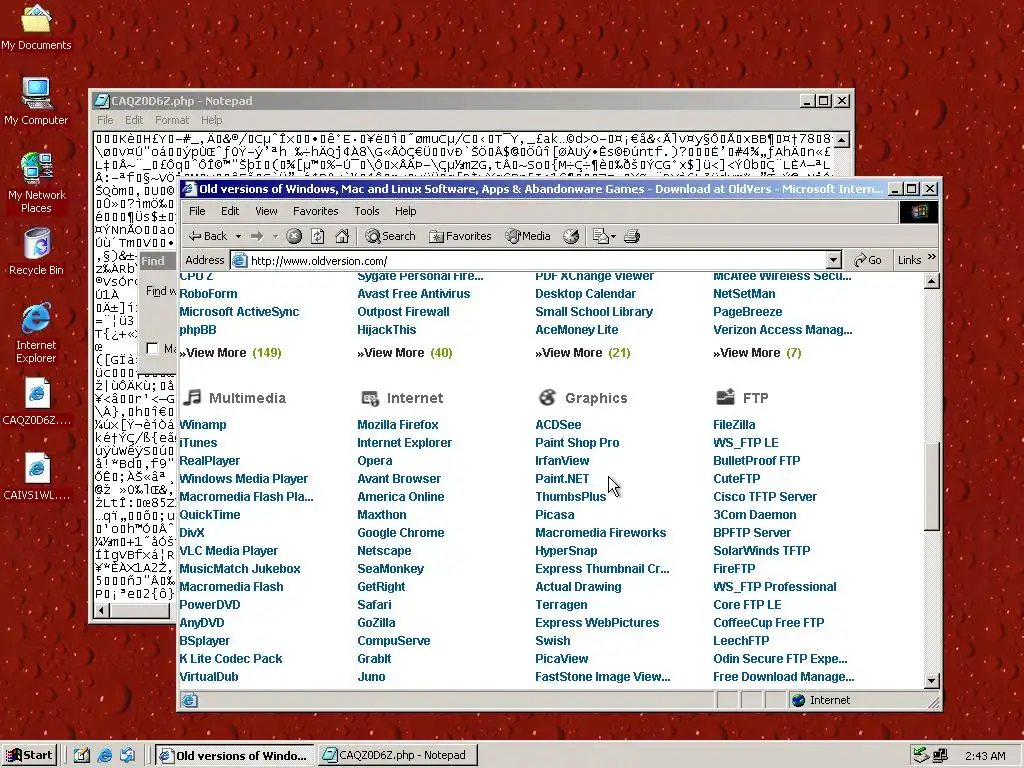Open the Mozilla Firefox link
The width and height of the screenshot is (1024, 768).
[398, 424]
